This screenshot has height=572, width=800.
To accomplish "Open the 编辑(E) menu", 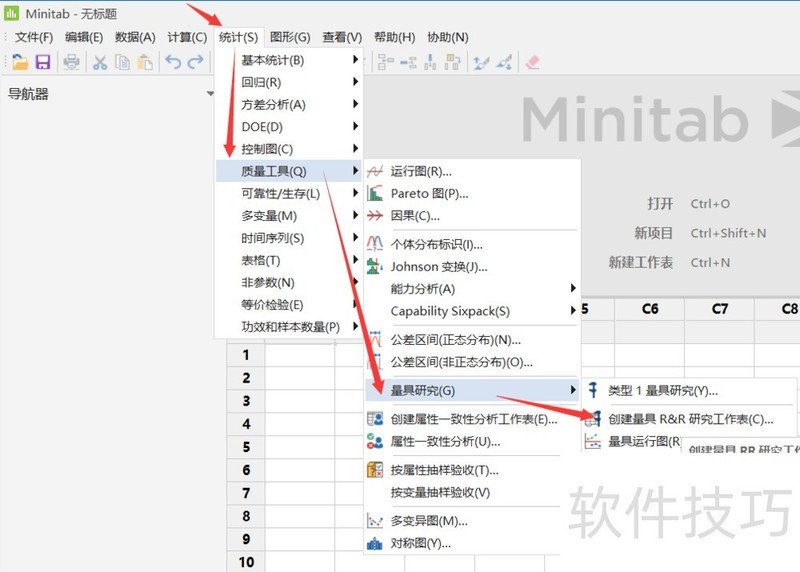I will tap(84, 37).
